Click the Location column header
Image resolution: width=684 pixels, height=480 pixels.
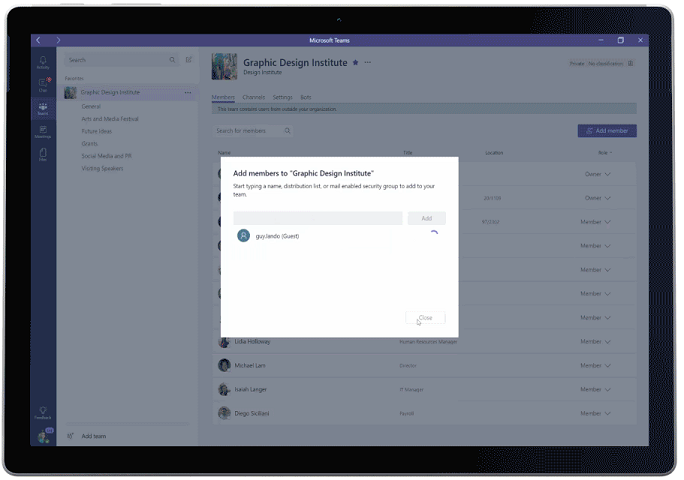pyautogui.click(x=494, y=153)
